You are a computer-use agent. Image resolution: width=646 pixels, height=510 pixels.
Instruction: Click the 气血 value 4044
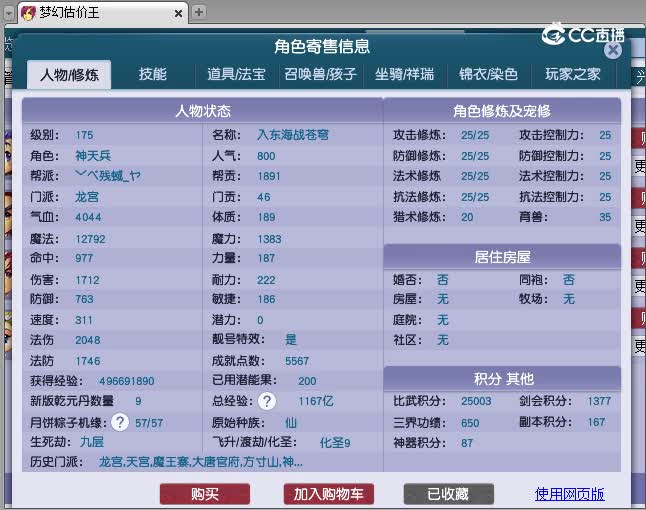click(x=88, y=217)
